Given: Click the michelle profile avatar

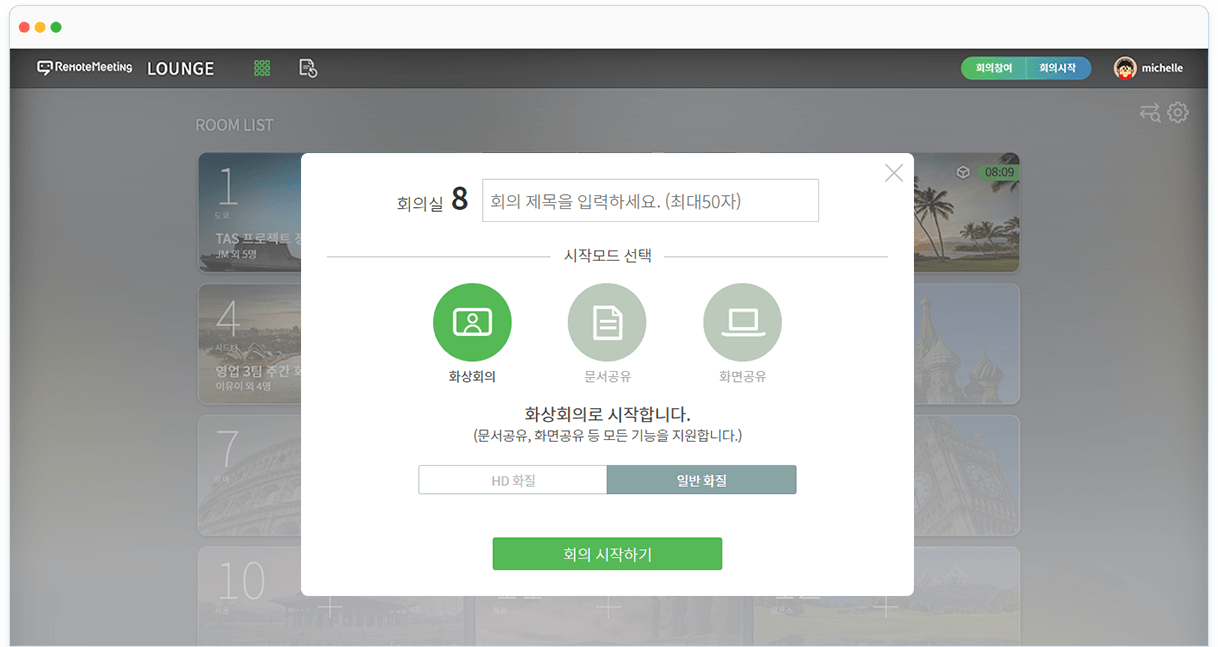Looking at the screenshot, I should coord(1125,68).
